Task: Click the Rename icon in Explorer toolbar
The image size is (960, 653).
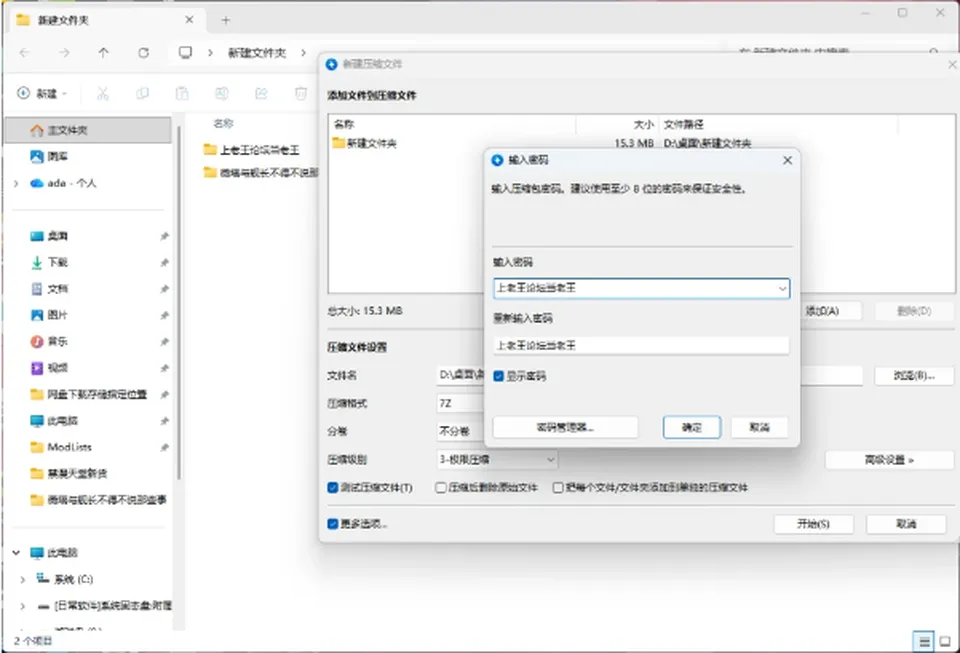Action: tap(222, 93)
